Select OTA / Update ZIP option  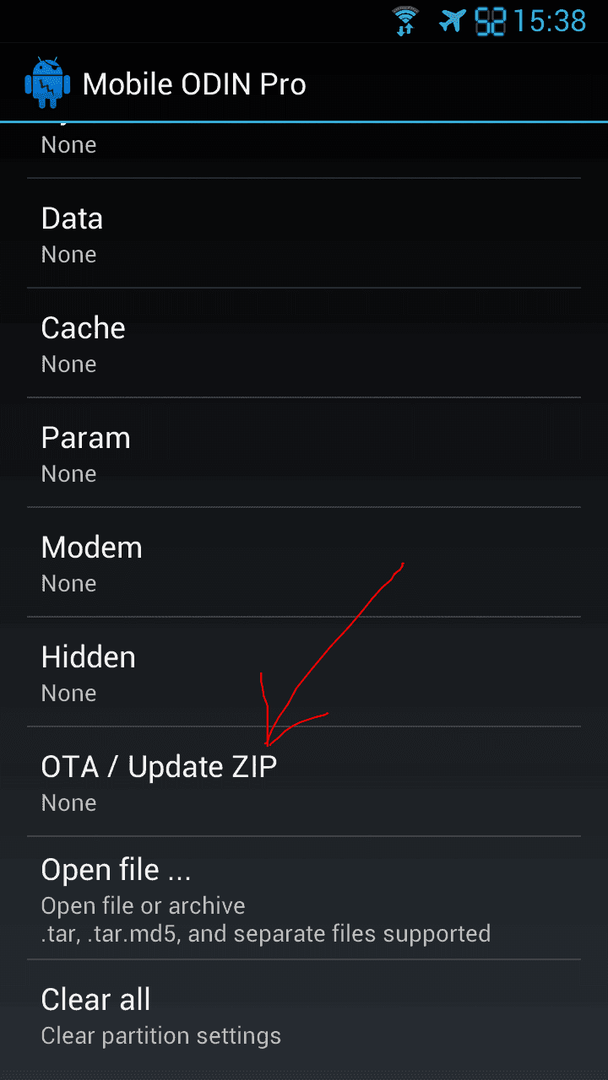pyautogui.click(x=304, y=781)
